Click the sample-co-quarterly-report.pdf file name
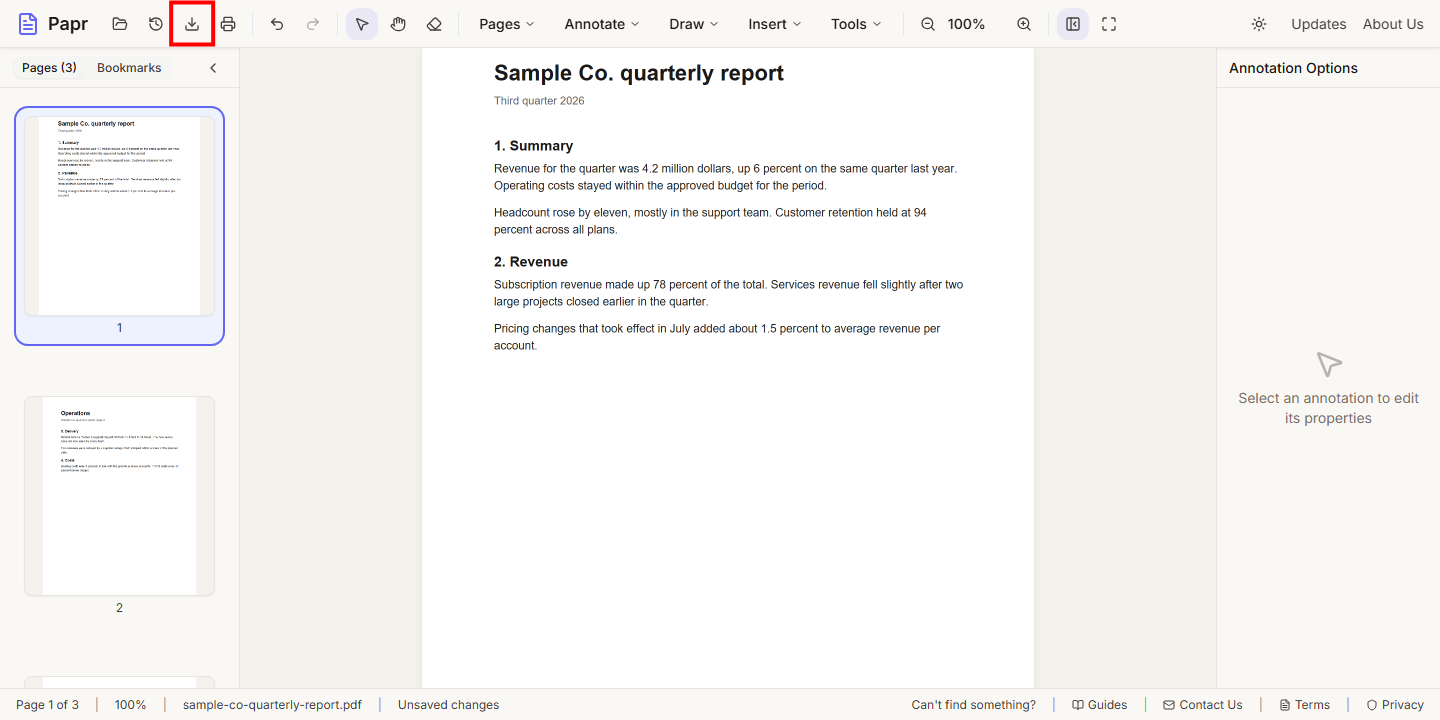Screen dimensions: 1440x720 (272, 705)
